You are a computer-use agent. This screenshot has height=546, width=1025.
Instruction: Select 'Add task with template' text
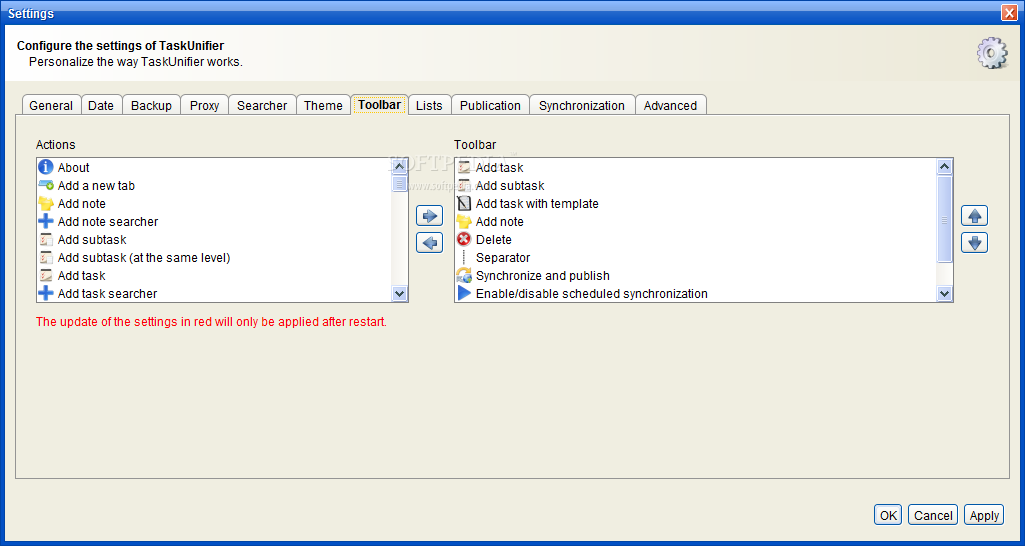[537, 203]
